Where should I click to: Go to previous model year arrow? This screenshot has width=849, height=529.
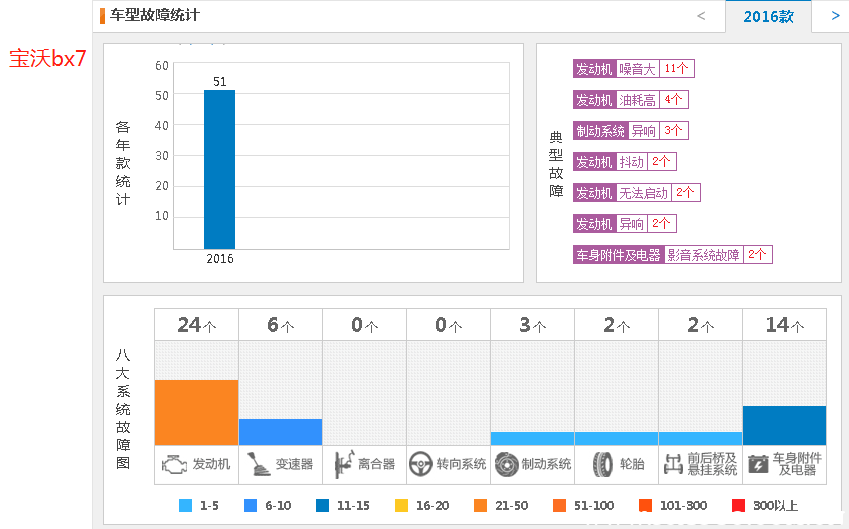700,16
